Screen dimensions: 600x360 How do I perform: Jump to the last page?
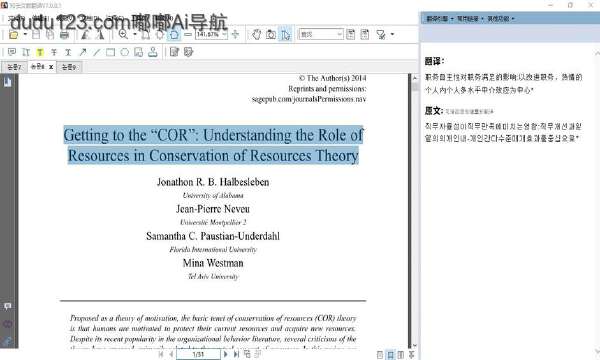pyautogui.click(x=236, y=354)
